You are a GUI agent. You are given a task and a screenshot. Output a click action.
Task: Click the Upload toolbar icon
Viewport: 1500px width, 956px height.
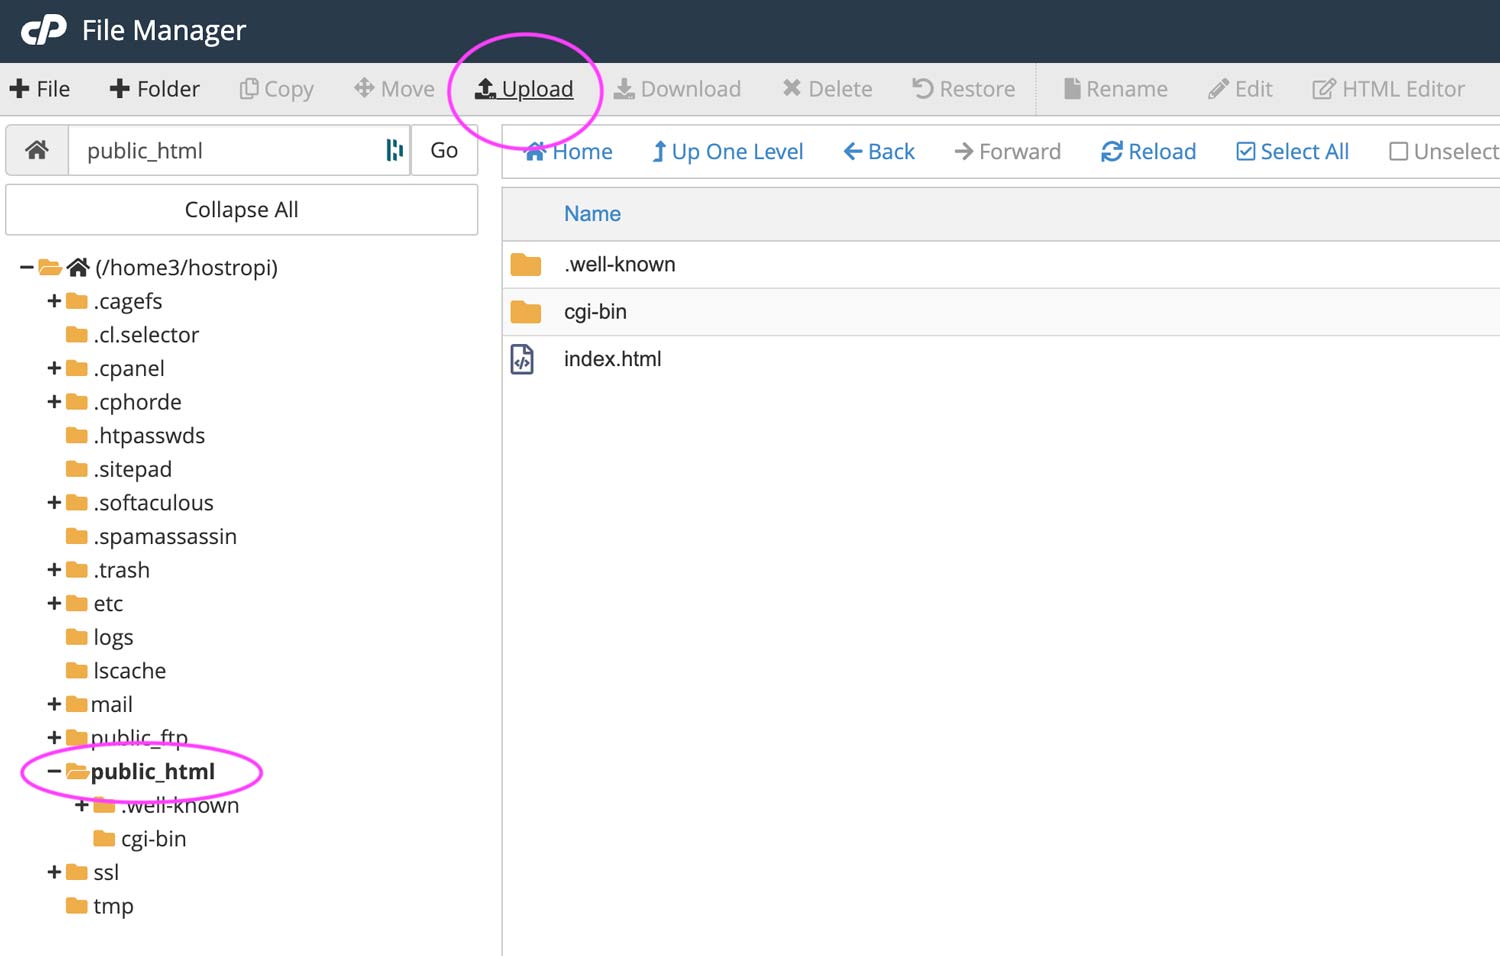point(485,89)
